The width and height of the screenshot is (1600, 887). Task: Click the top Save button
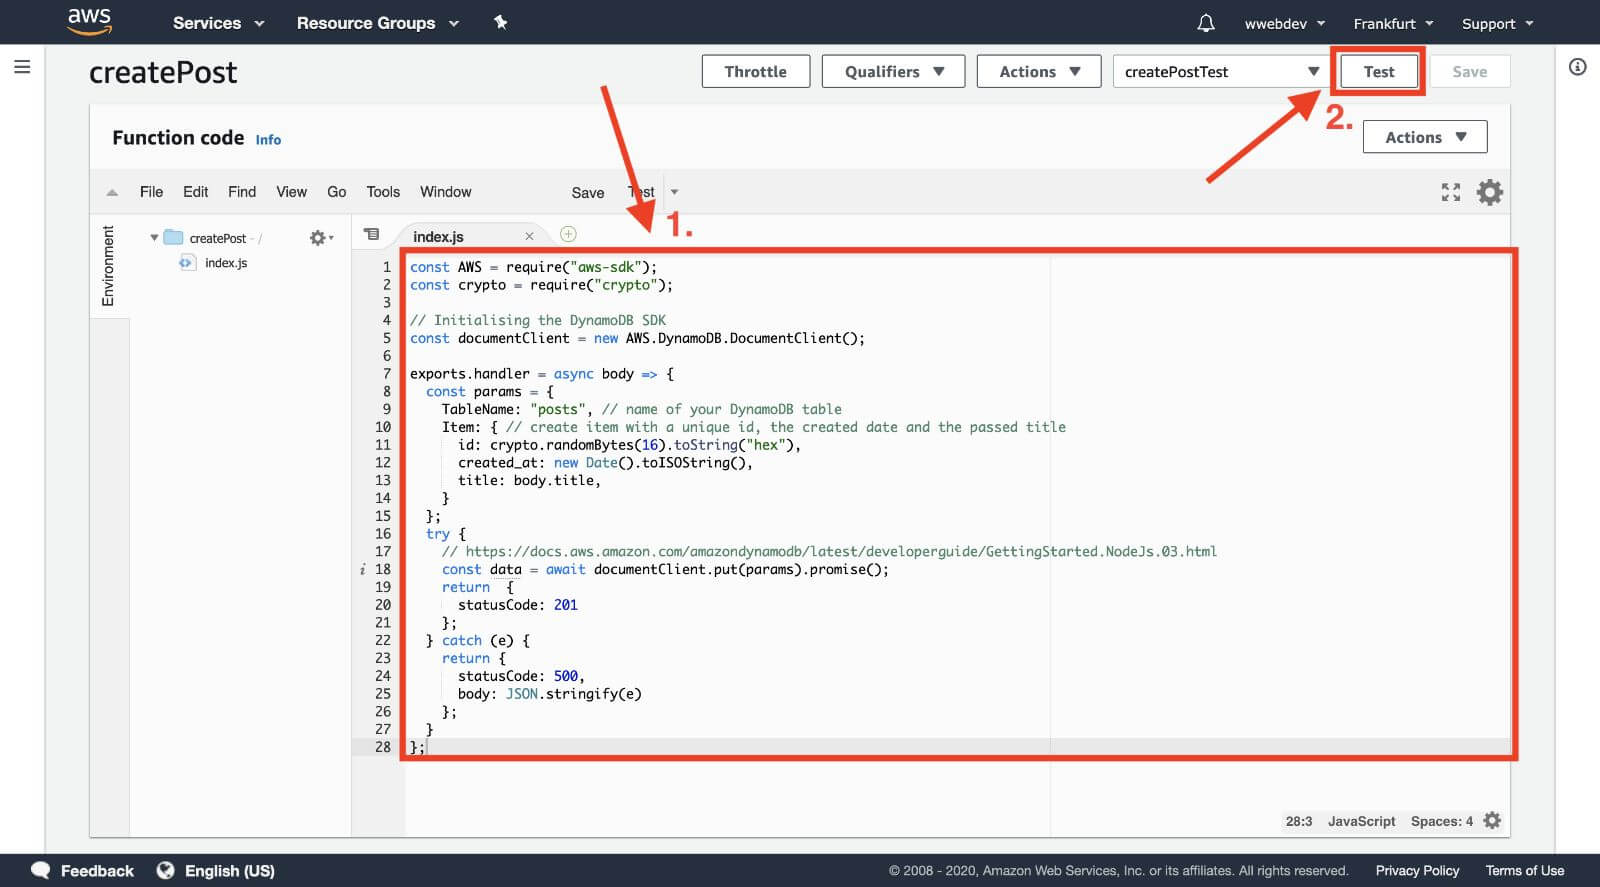tap(1470, 71)
